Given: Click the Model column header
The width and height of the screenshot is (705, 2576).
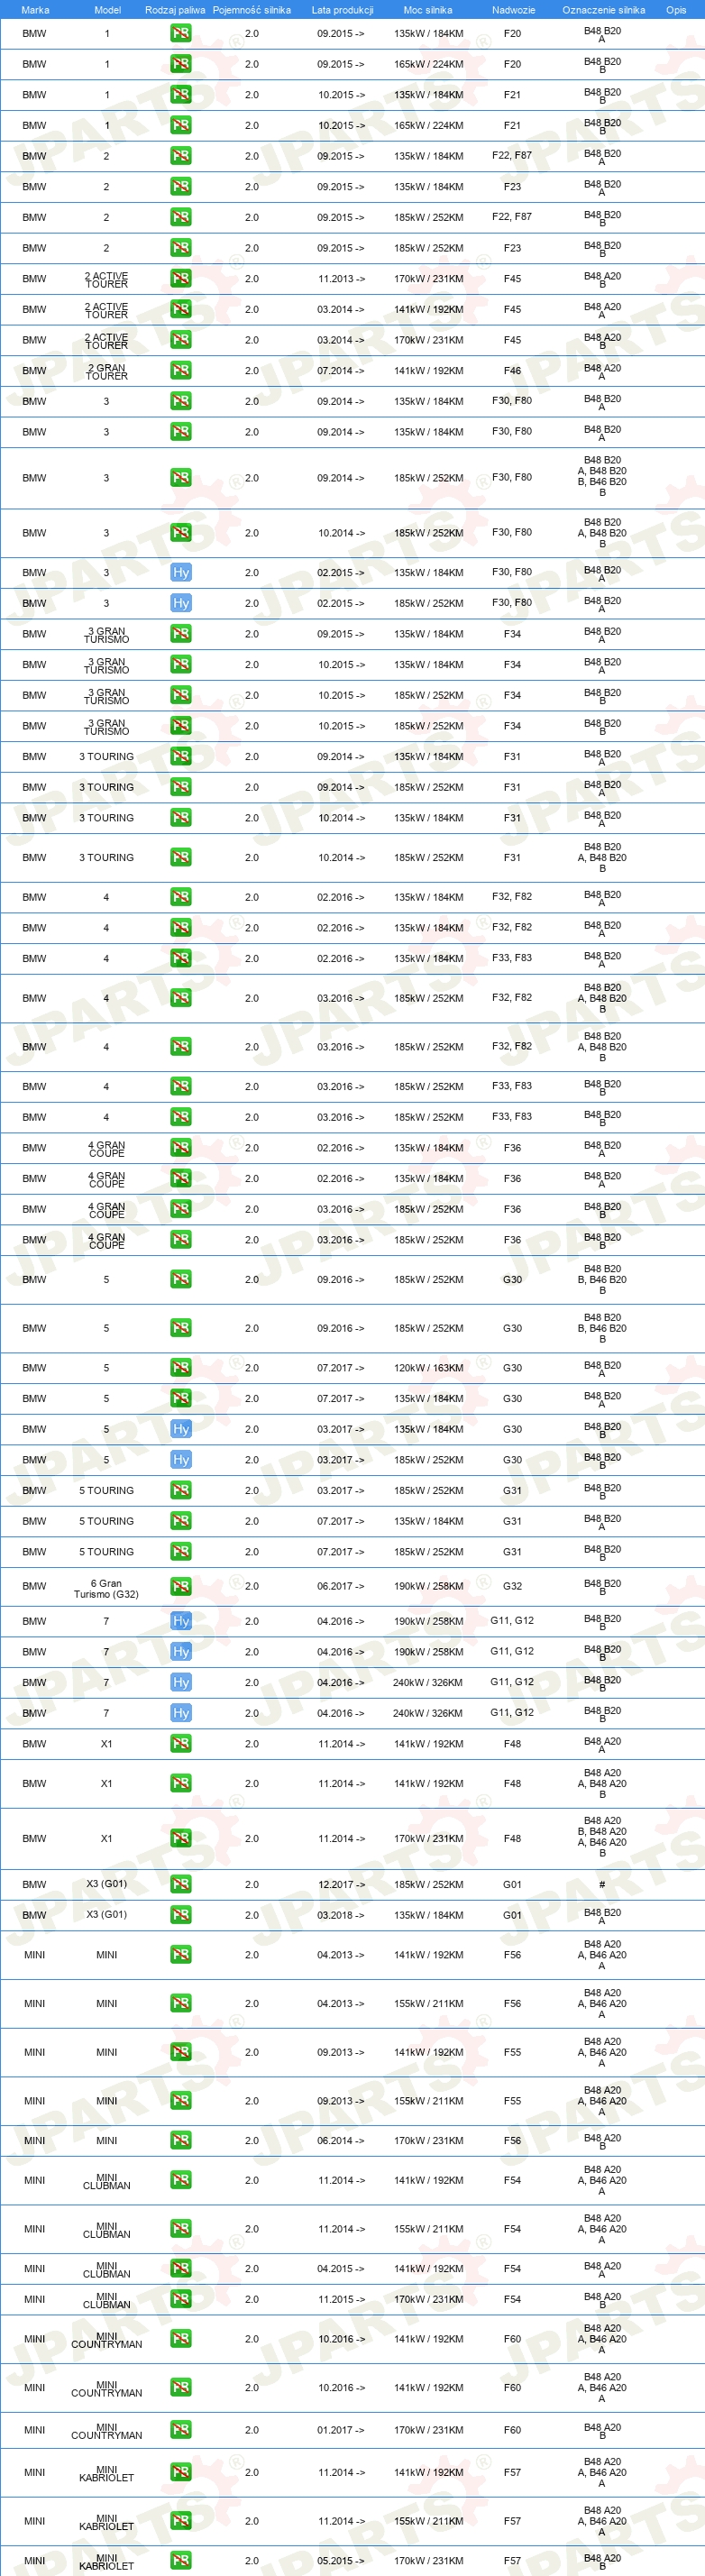Looking at the screenshot, I should 107,10.
